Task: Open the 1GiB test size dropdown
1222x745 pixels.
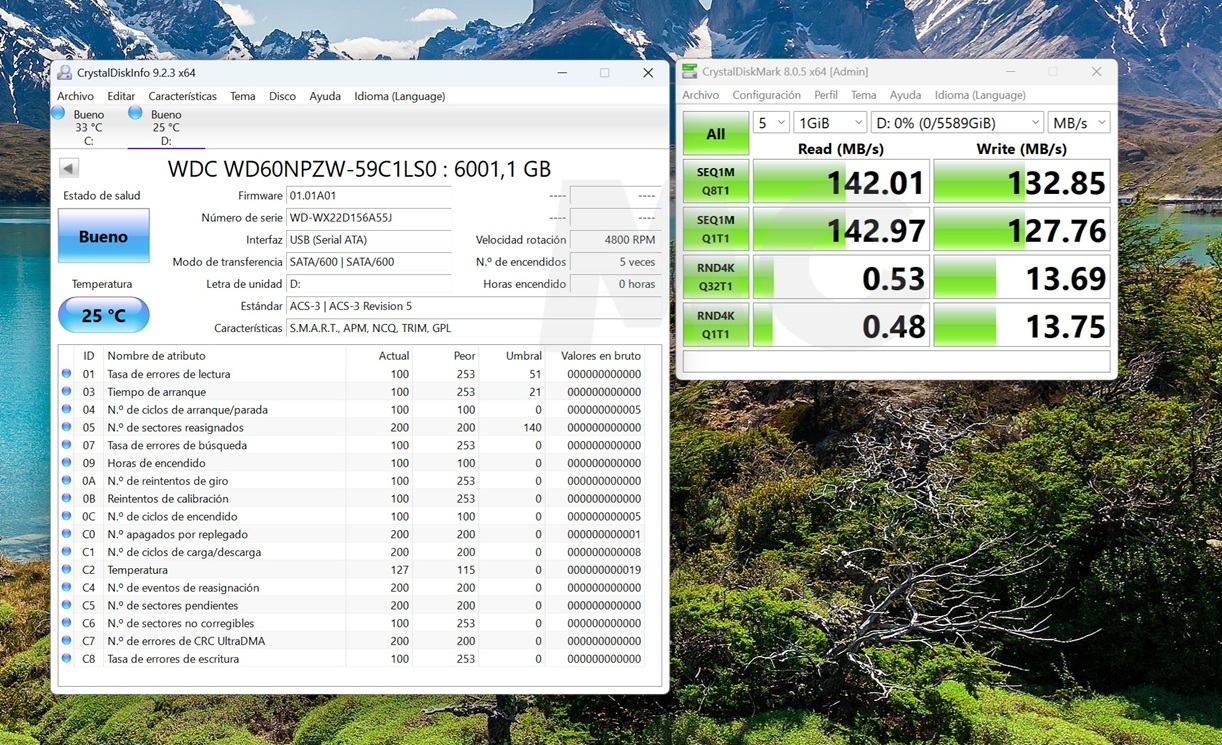Action: tap(829, 122)
